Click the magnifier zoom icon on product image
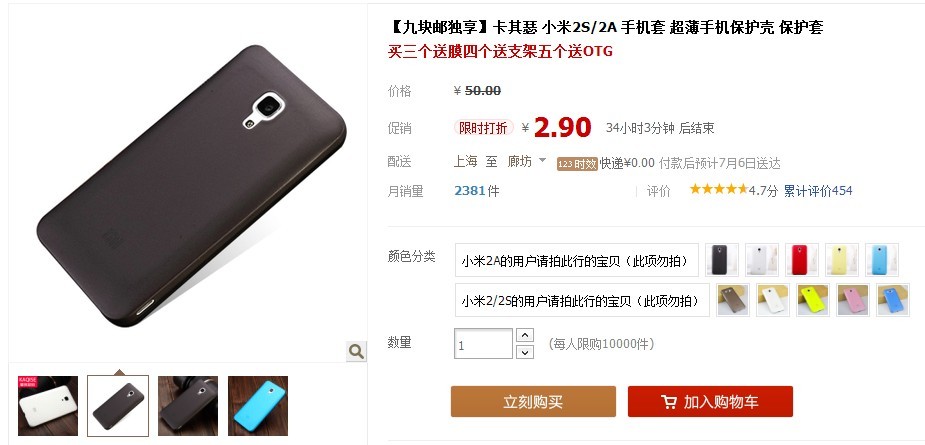Screen dimensions: 925x445 click(356, 352)
